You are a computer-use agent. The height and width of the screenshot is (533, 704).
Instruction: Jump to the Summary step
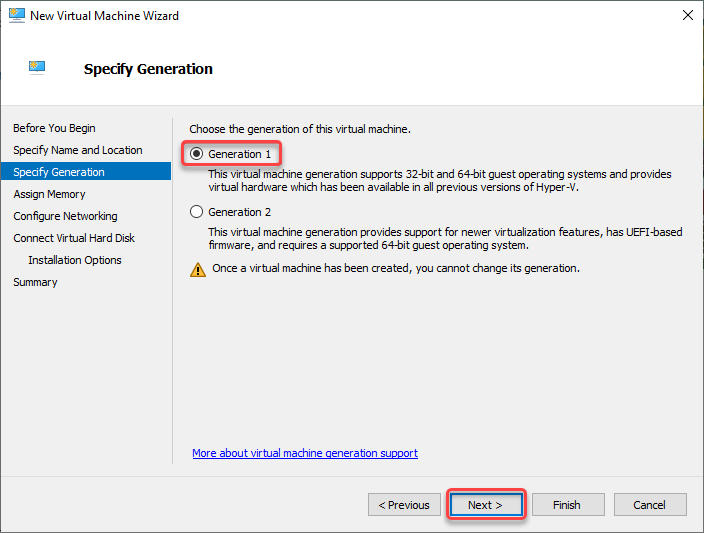tap(35, 282)
